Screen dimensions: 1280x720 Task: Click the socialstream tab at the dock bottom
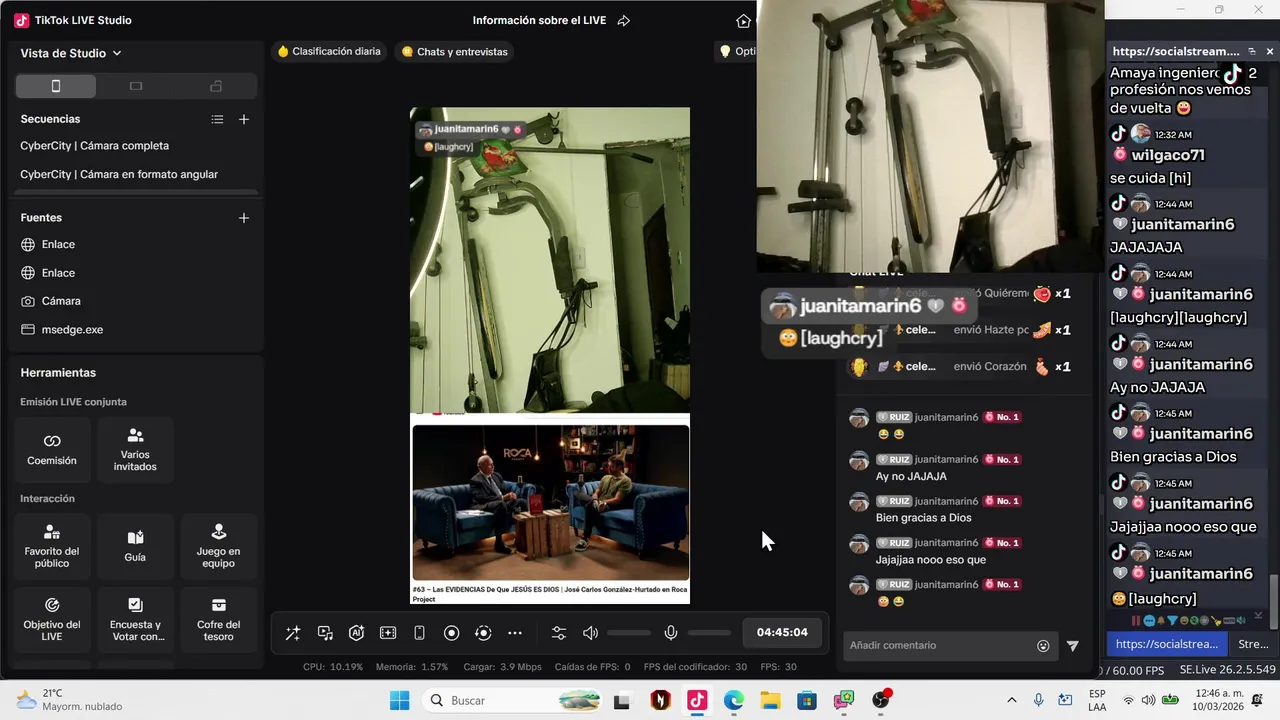tap(1167, 644)
